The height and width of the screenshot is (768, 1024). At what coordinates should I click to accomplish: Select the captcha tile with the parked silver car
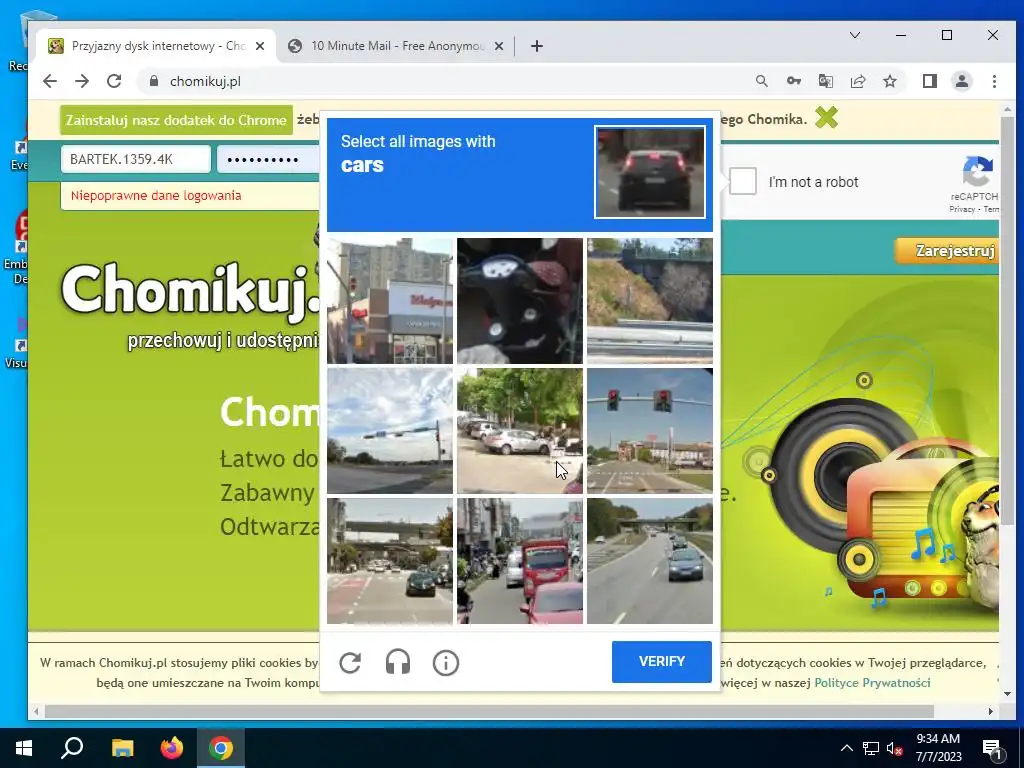pos(520,430)
